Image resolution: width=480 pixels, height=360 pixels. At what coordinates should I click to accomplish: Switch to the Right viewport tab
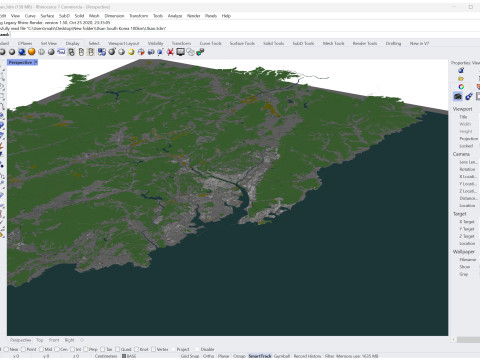pyautogui.click(x=69, y=340)
